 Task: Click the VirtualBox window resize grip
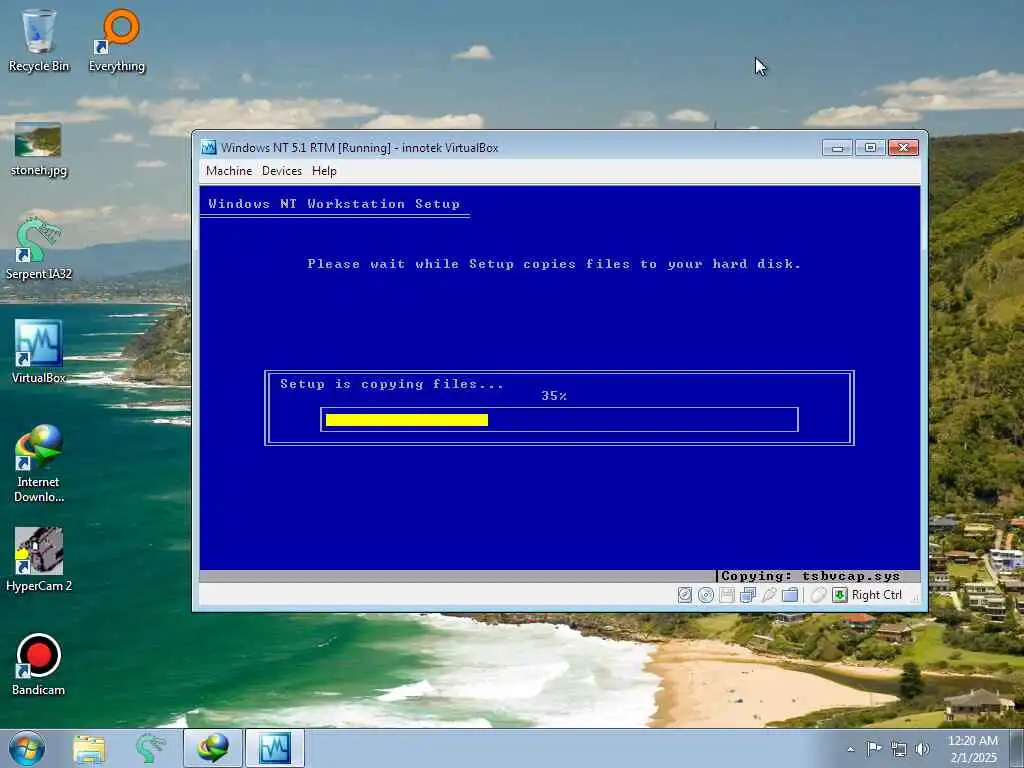click(x=914, y=596)
